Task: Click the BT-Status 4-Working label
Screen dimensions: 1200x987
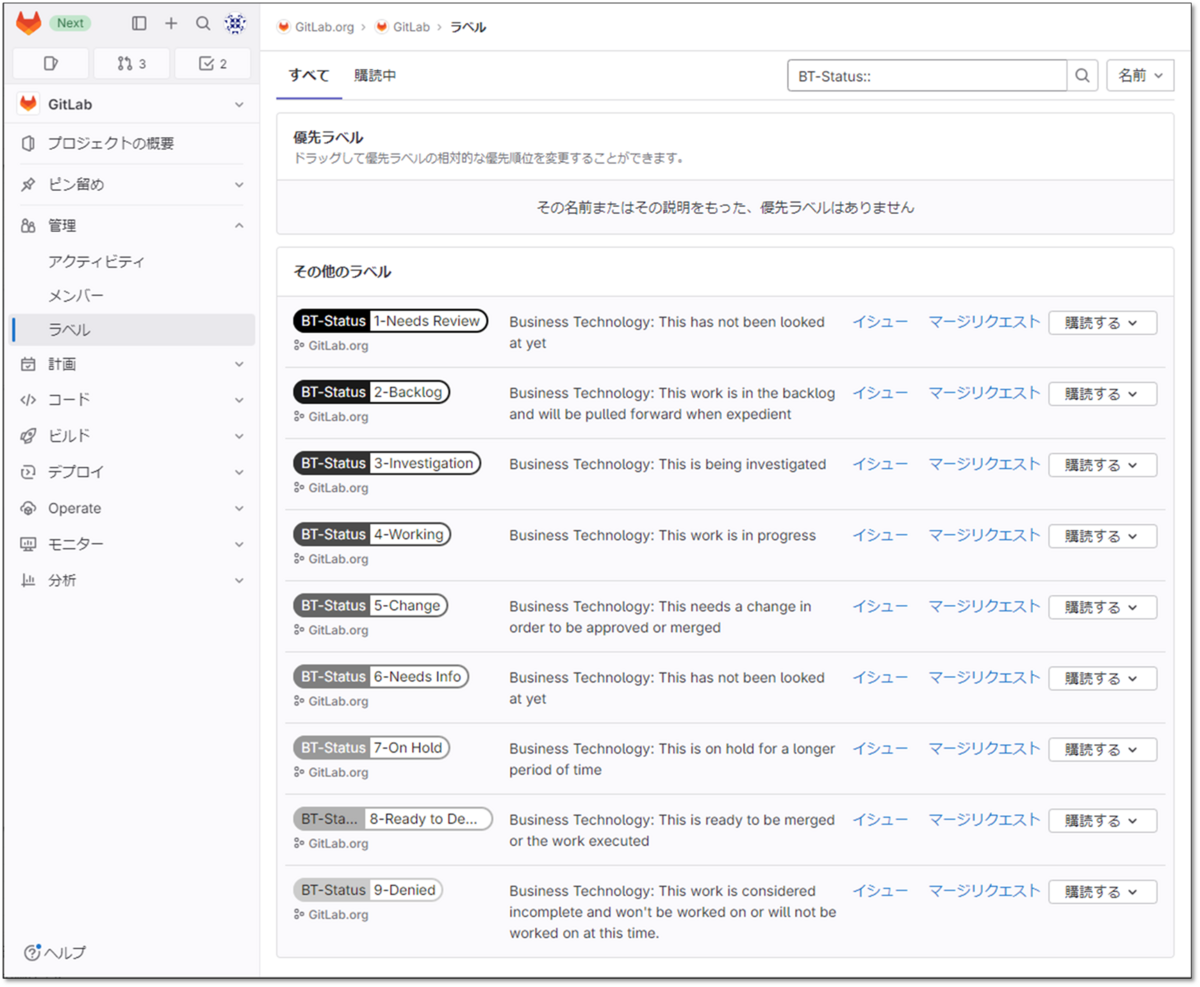Action: click(x=372, y=534)
